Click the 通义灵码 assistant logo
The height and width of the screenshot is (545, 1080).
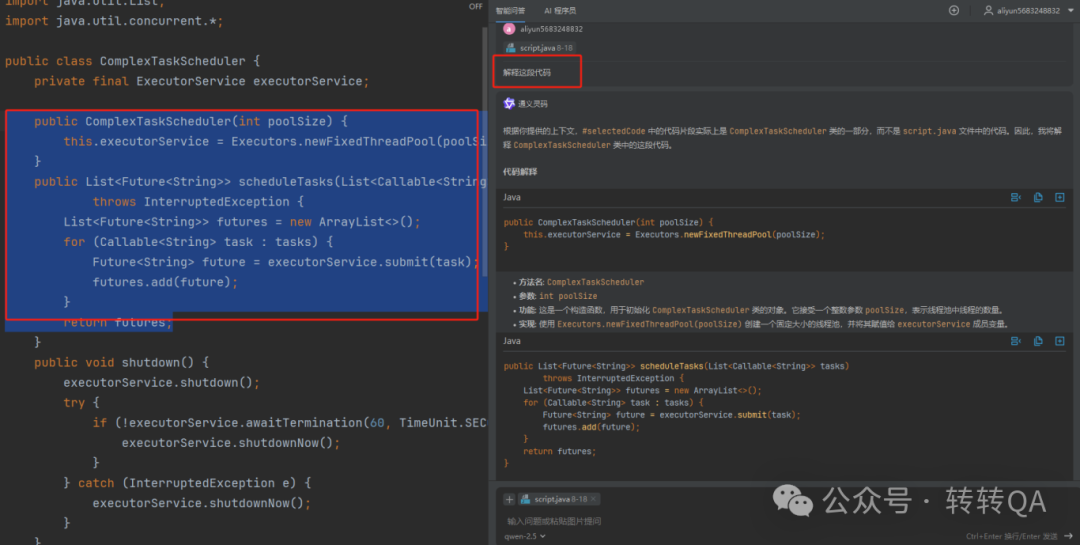(509, 103)
